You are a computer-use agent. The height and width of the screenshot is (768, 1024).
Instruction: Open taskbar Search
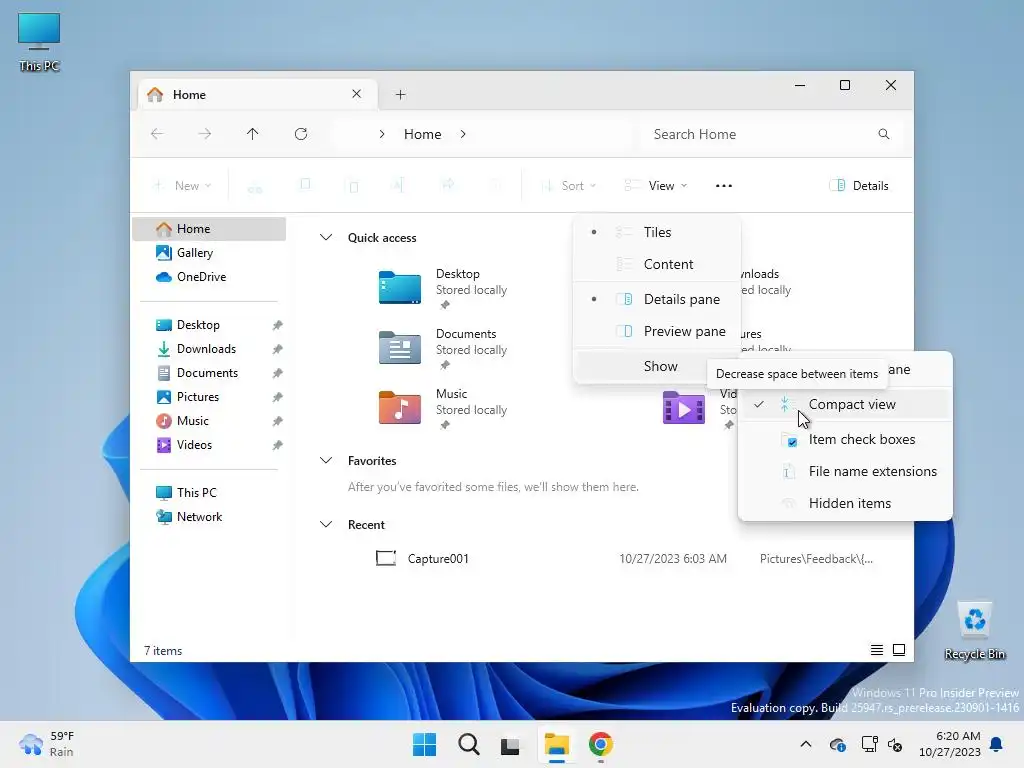468,744
